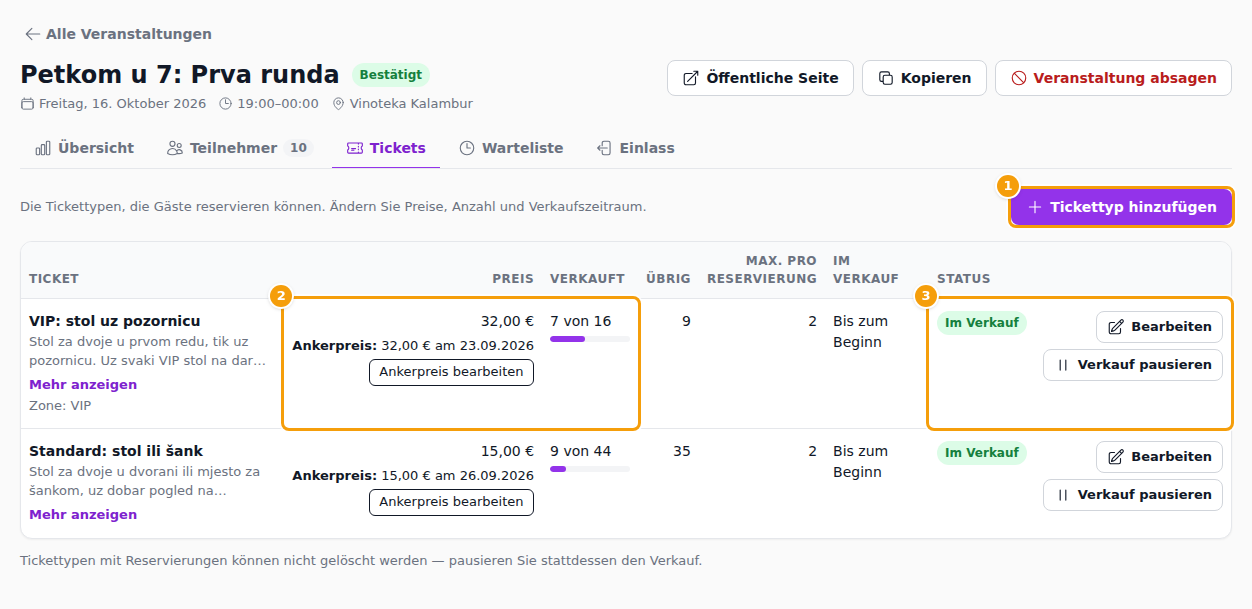The image size is (1252, 609).
Task: Click the copy icon in the Kopieren button
Action: coord(885,78)
